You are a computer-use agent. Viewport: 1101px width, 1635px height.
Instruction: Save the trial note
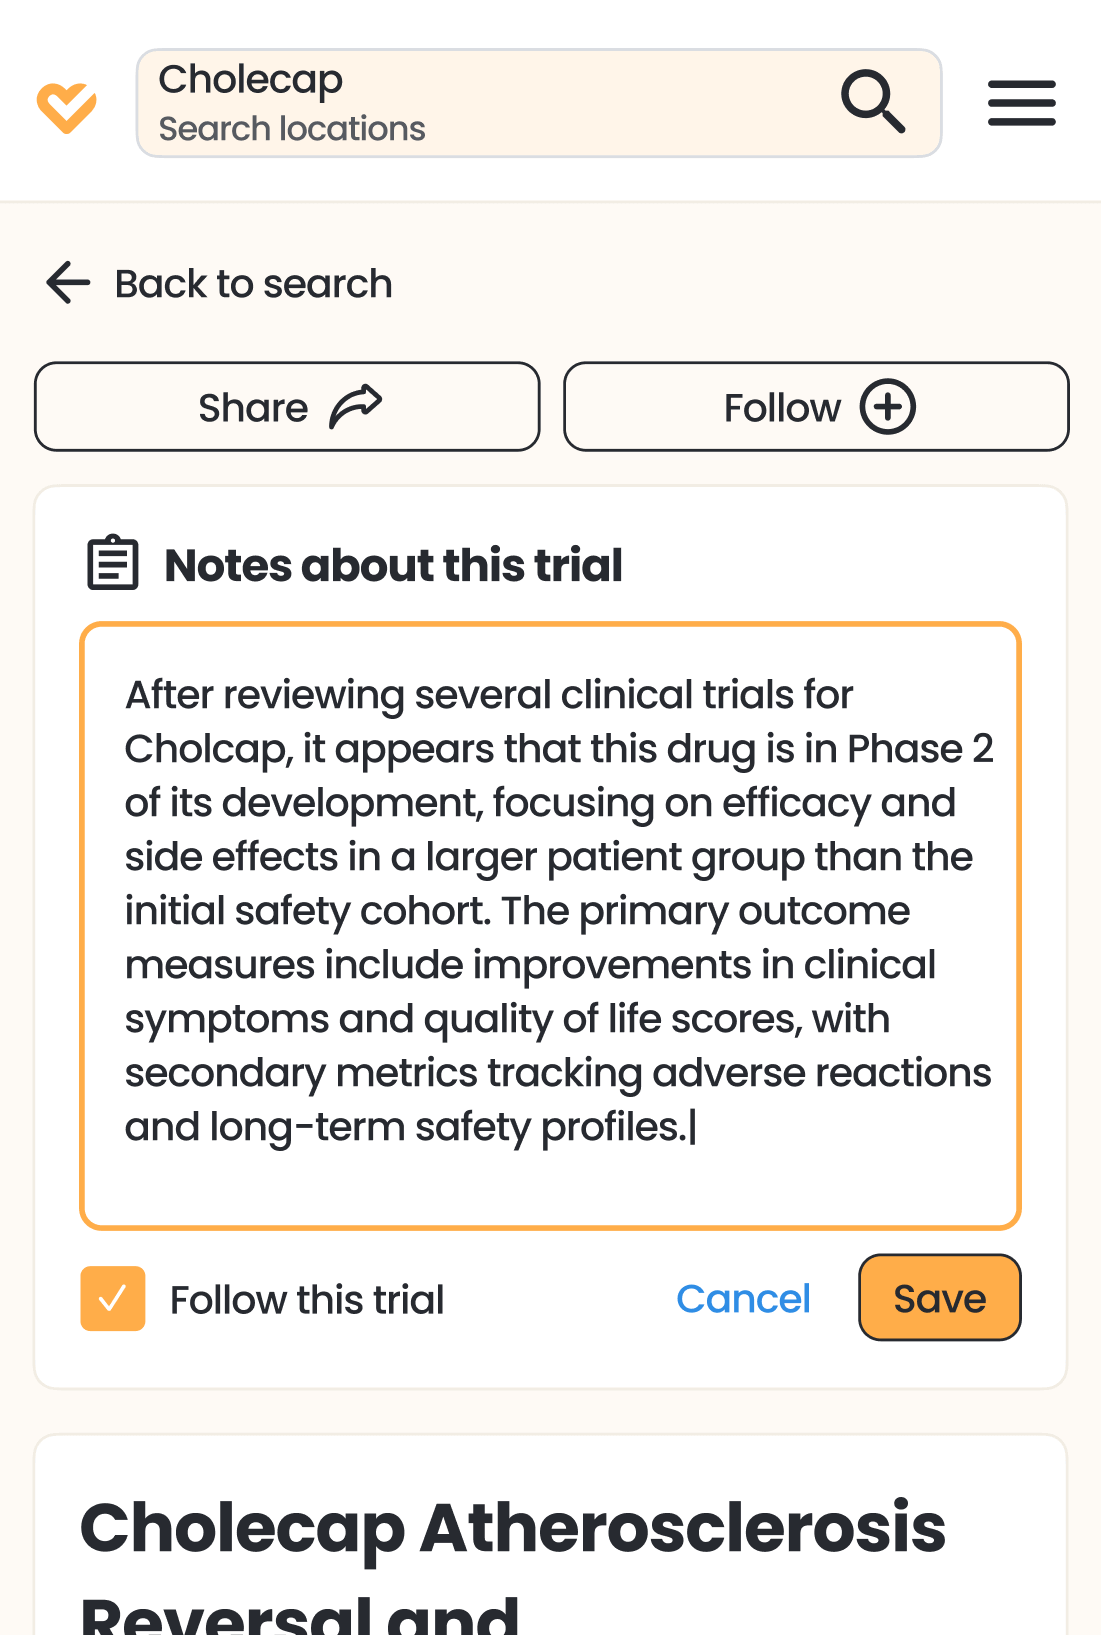tap(939, 1298)
